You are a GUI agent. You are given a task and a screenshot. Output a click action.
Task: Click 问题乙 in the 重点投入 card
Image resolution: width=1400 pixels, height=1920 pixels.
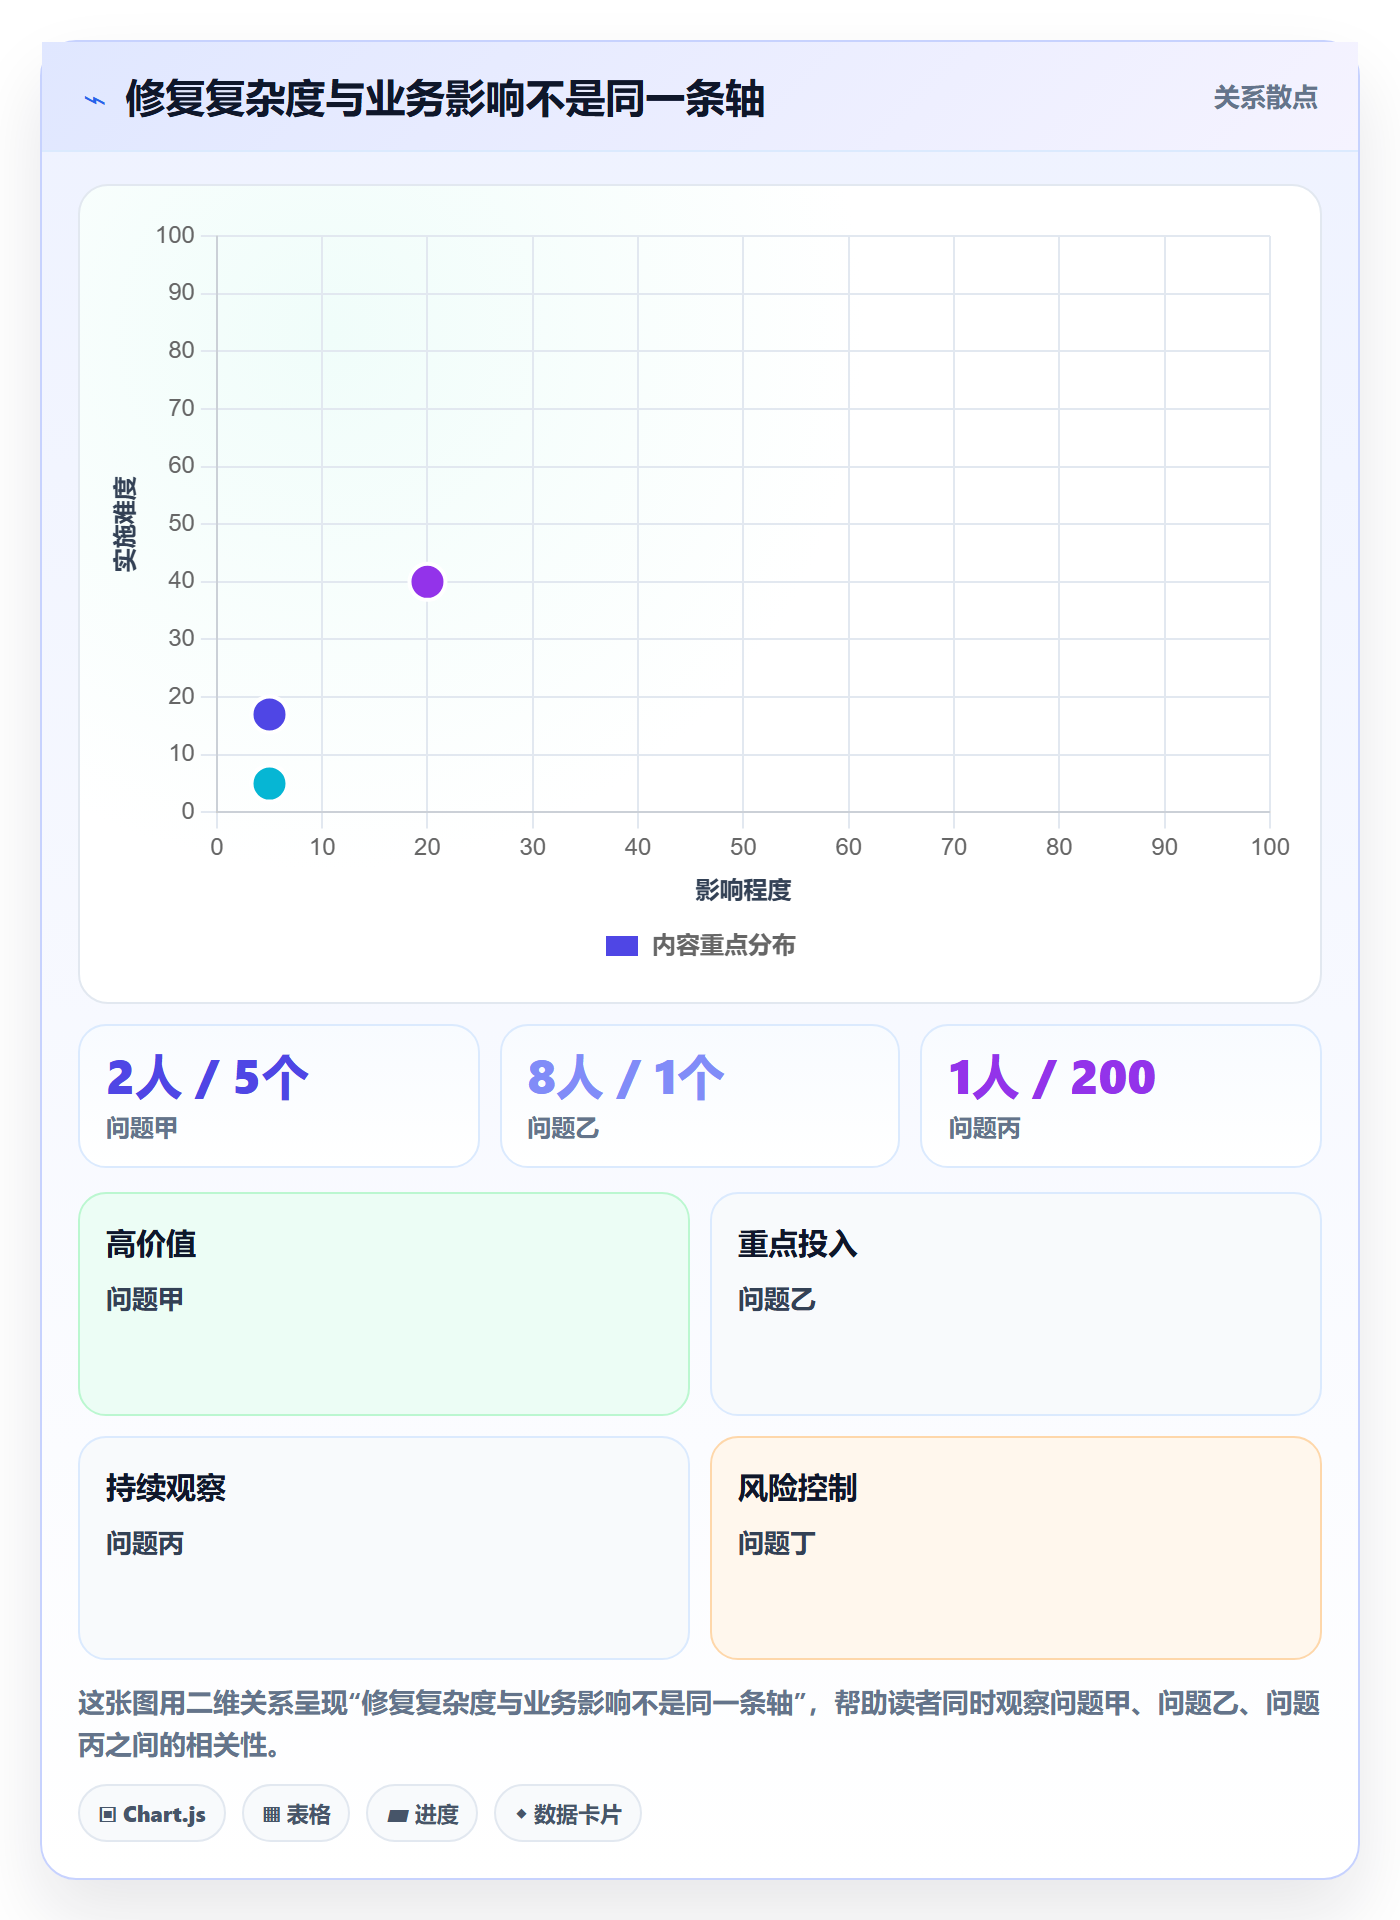[777, 1300]
